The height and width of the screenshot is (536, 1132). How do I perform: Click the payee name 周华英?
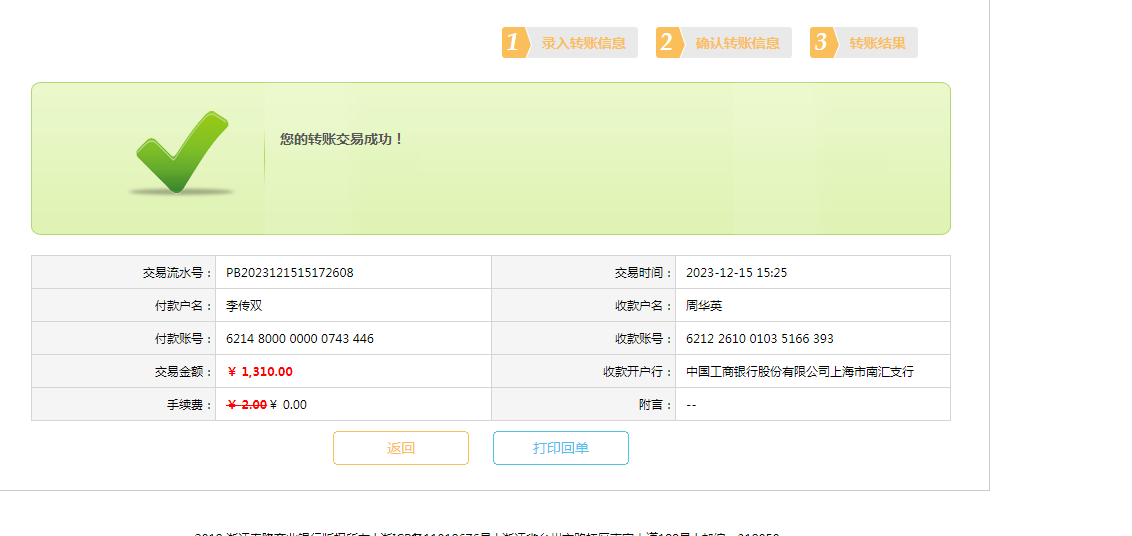pyautogui.click(x=704, y=306)
